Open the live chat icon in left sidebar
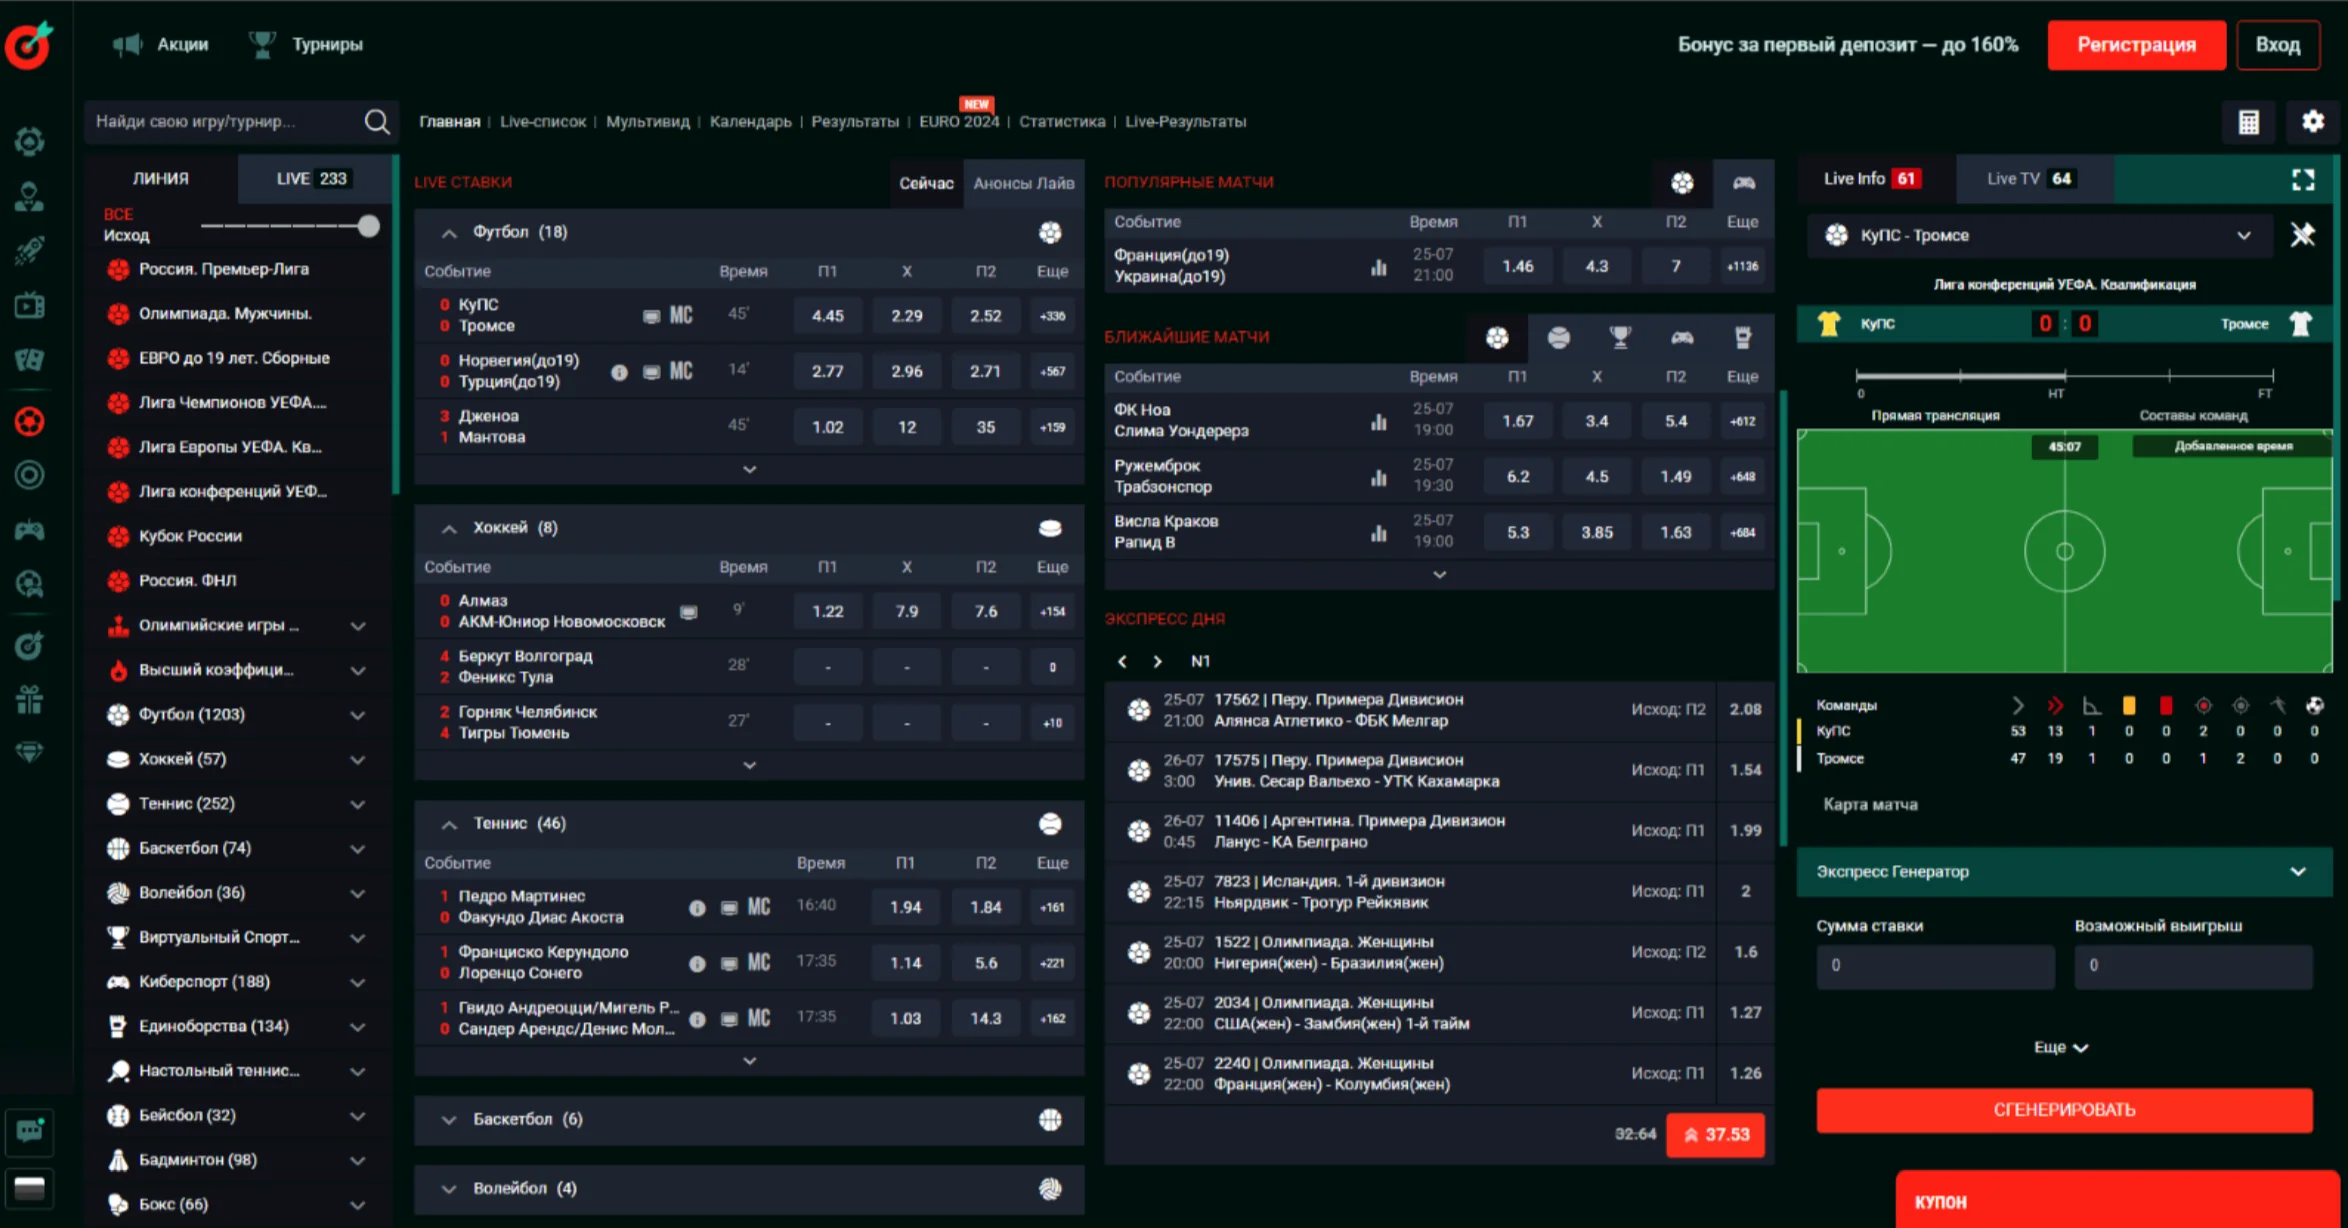The image size is (2348, 1228). 29,1131
